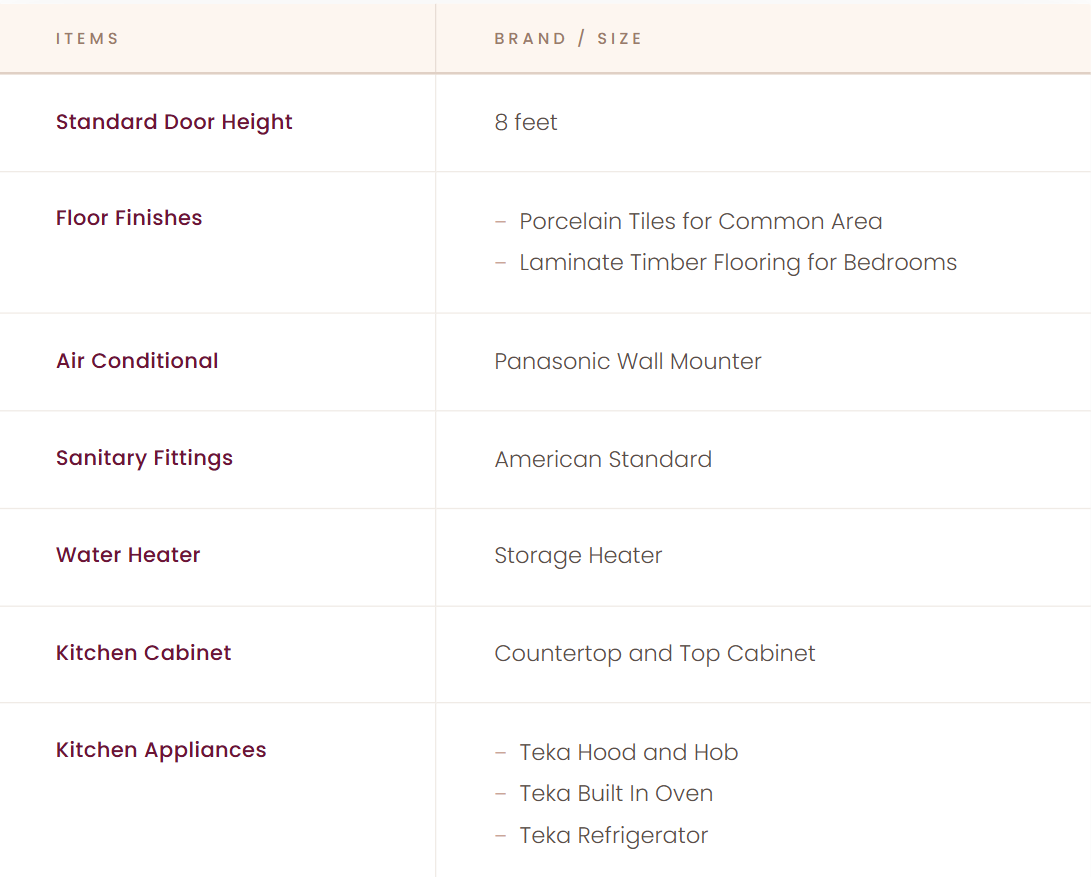Select the Sanitary Fittings label
Viewport: 1091px width, 877px height.
(x=144, y=458)
